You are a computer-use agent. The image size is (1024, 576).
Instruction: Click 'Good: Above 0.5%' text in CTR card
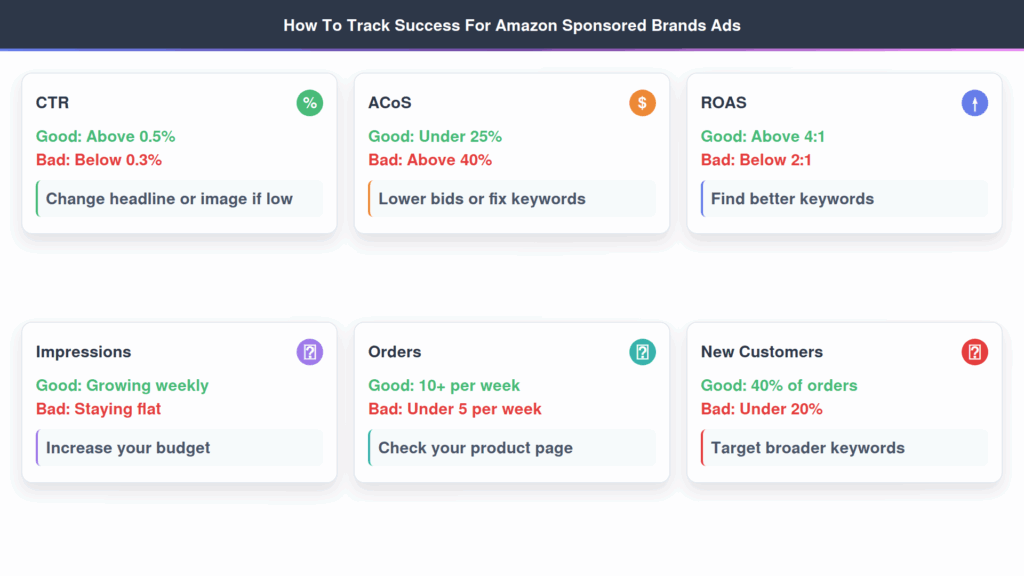tap(105, 136)
